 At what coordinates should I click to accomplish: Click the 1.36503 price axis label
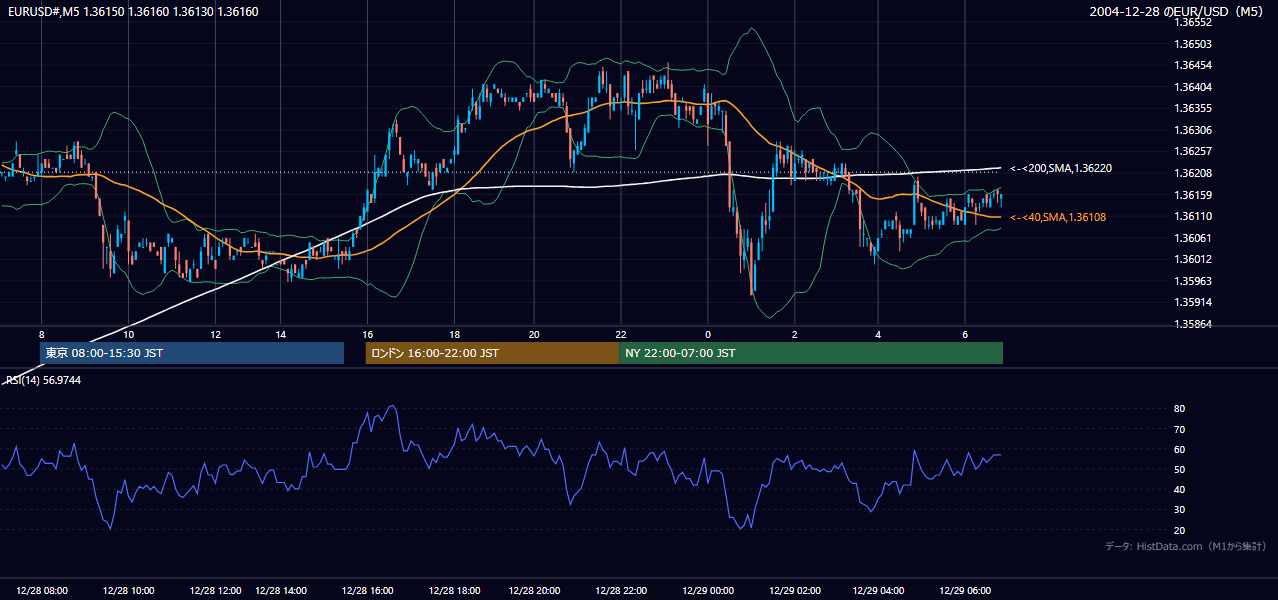[x=1193, y=44]
